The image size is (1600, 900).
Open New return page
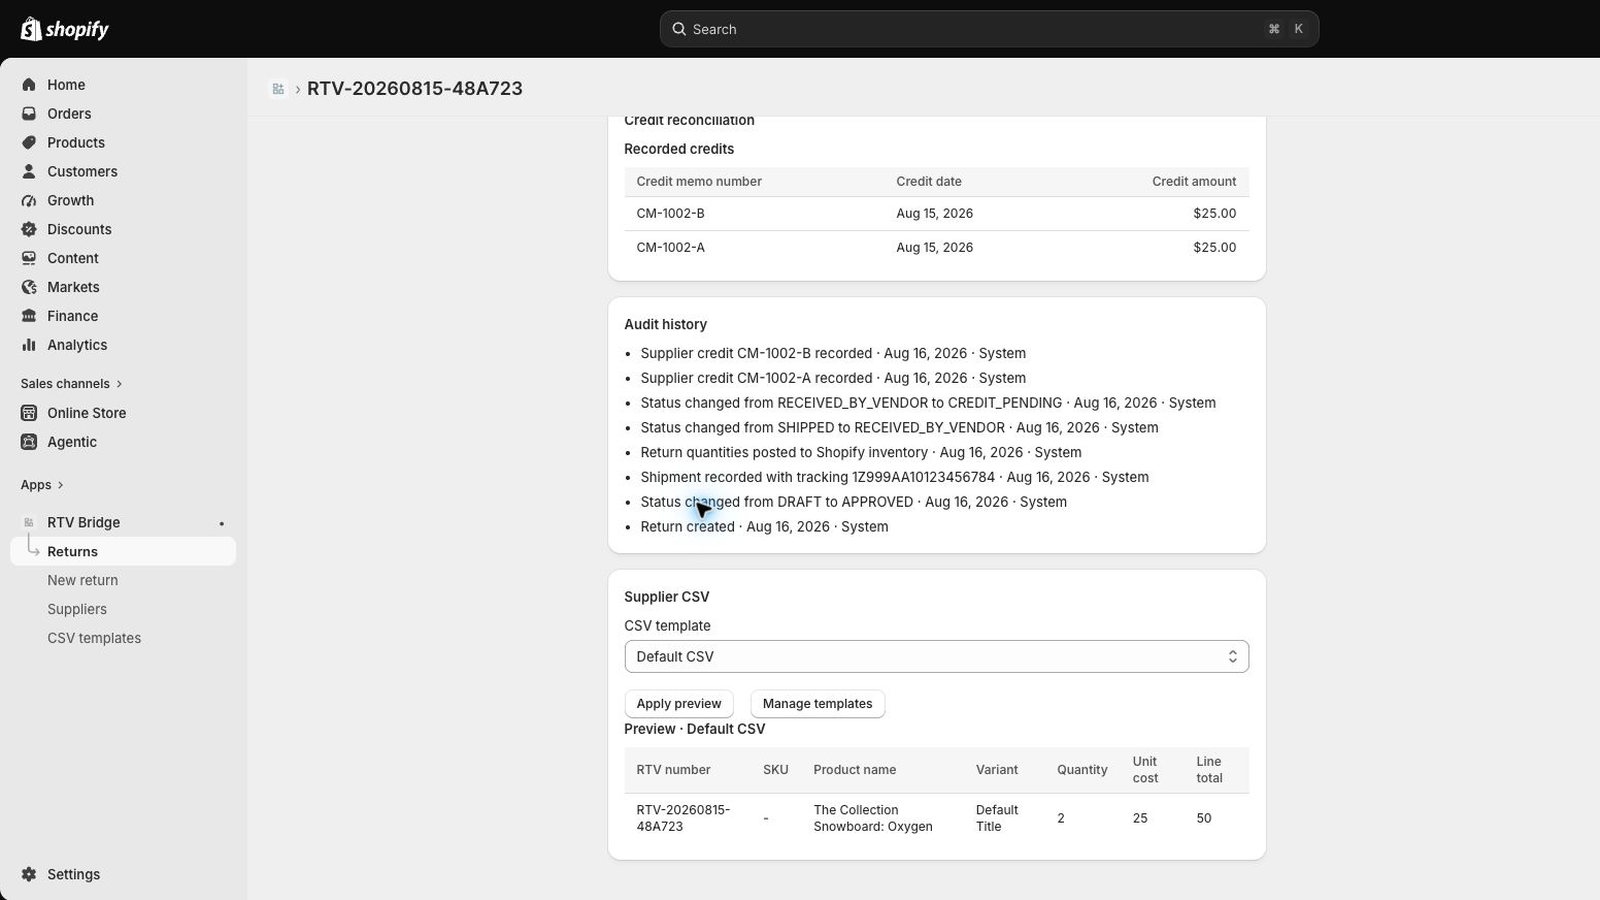click(82, 581)
